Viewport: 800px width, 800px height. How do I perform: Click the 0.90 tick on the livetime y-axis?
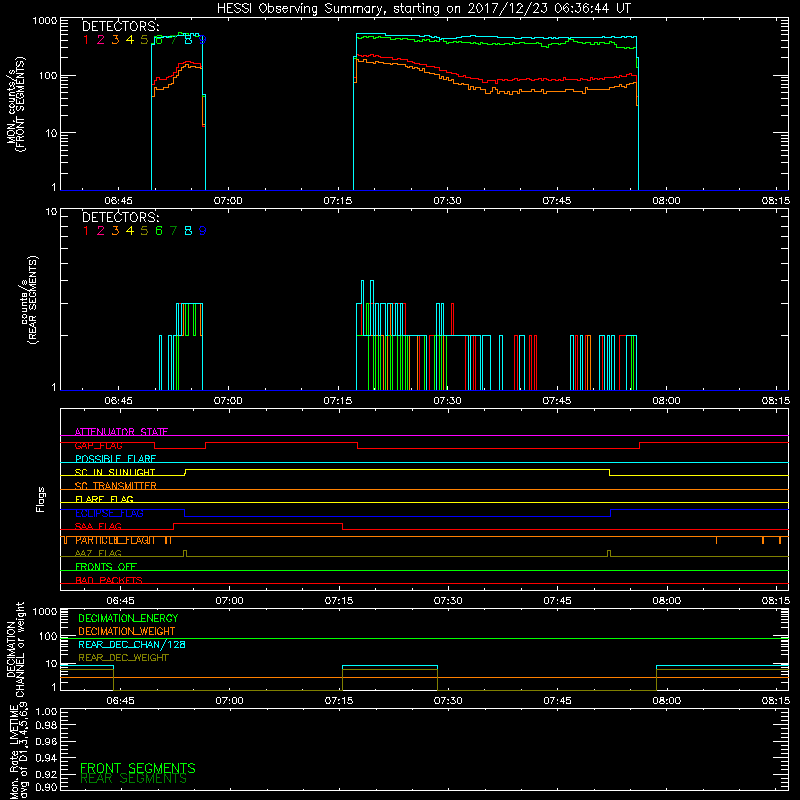(46, 787)
